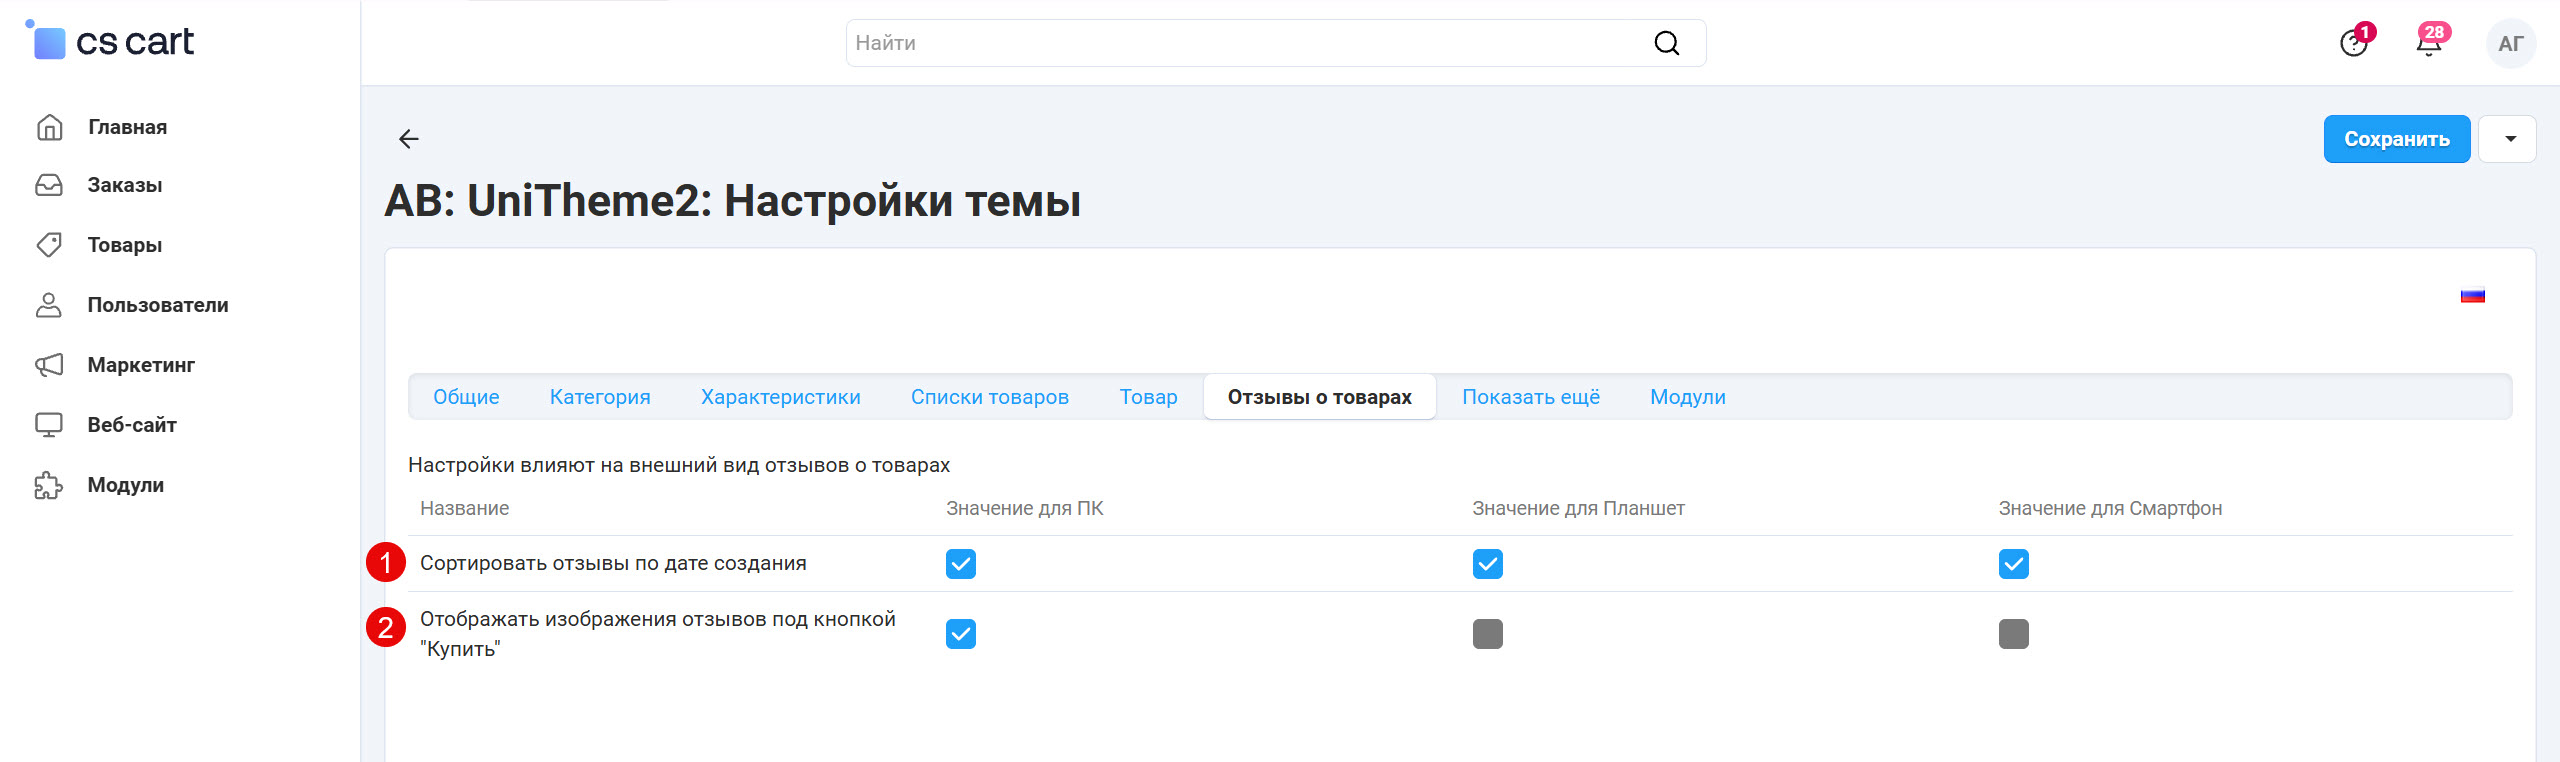Switch to the Категория tab
This screenshot has width=2560, height=762.
(600, 397)
